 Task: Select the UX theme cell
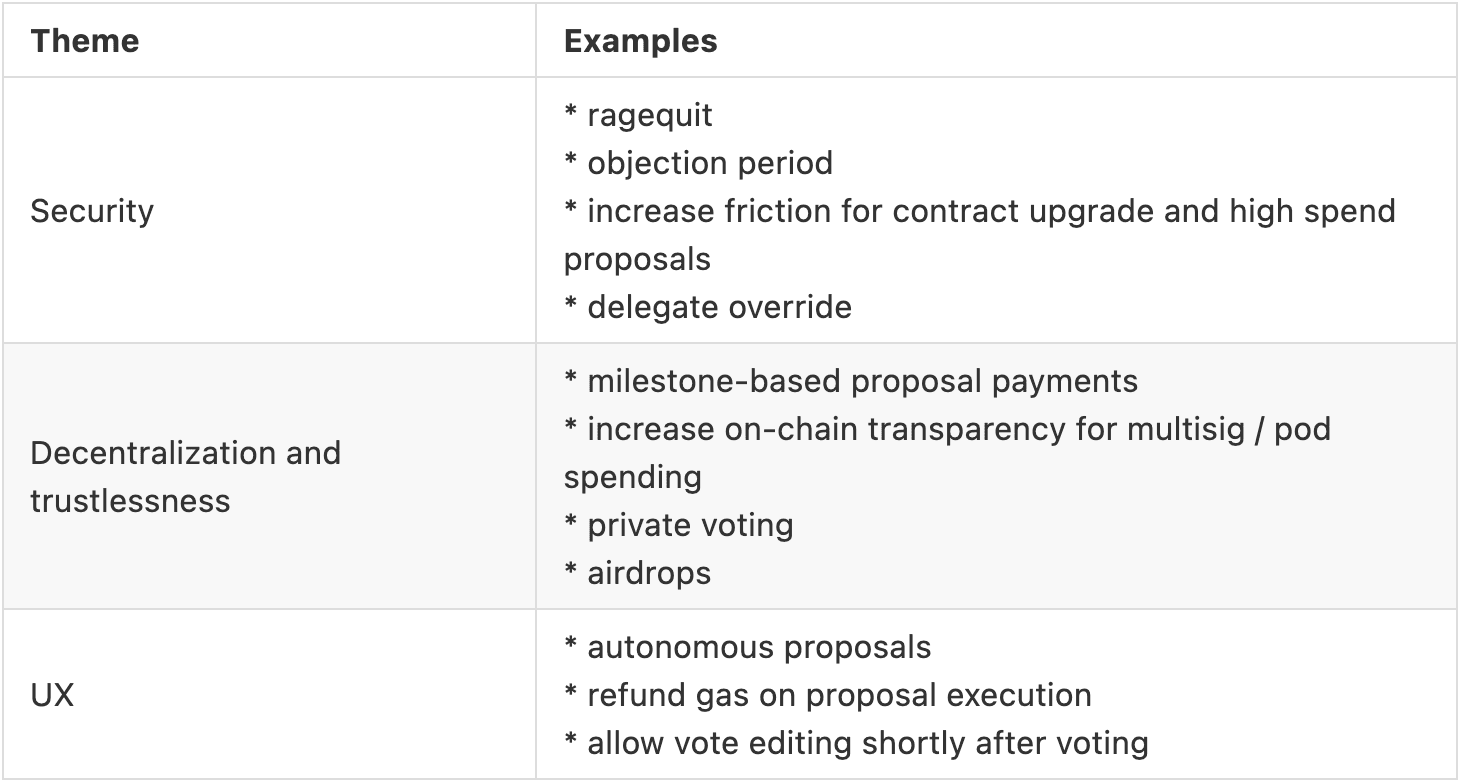point(52,695)
